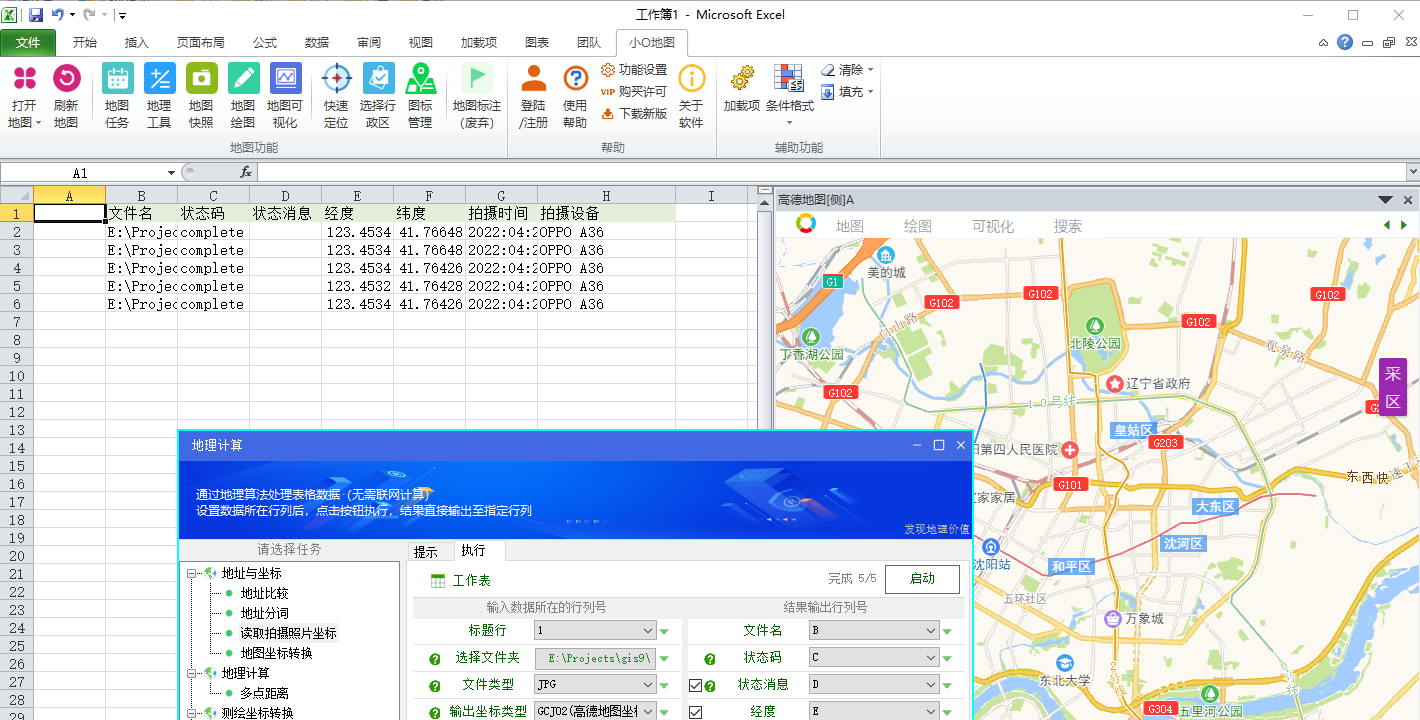This screenshot has width=1420, height=720.
Task: Click the 选择文件夹 path field
Action: coord(595,658)
